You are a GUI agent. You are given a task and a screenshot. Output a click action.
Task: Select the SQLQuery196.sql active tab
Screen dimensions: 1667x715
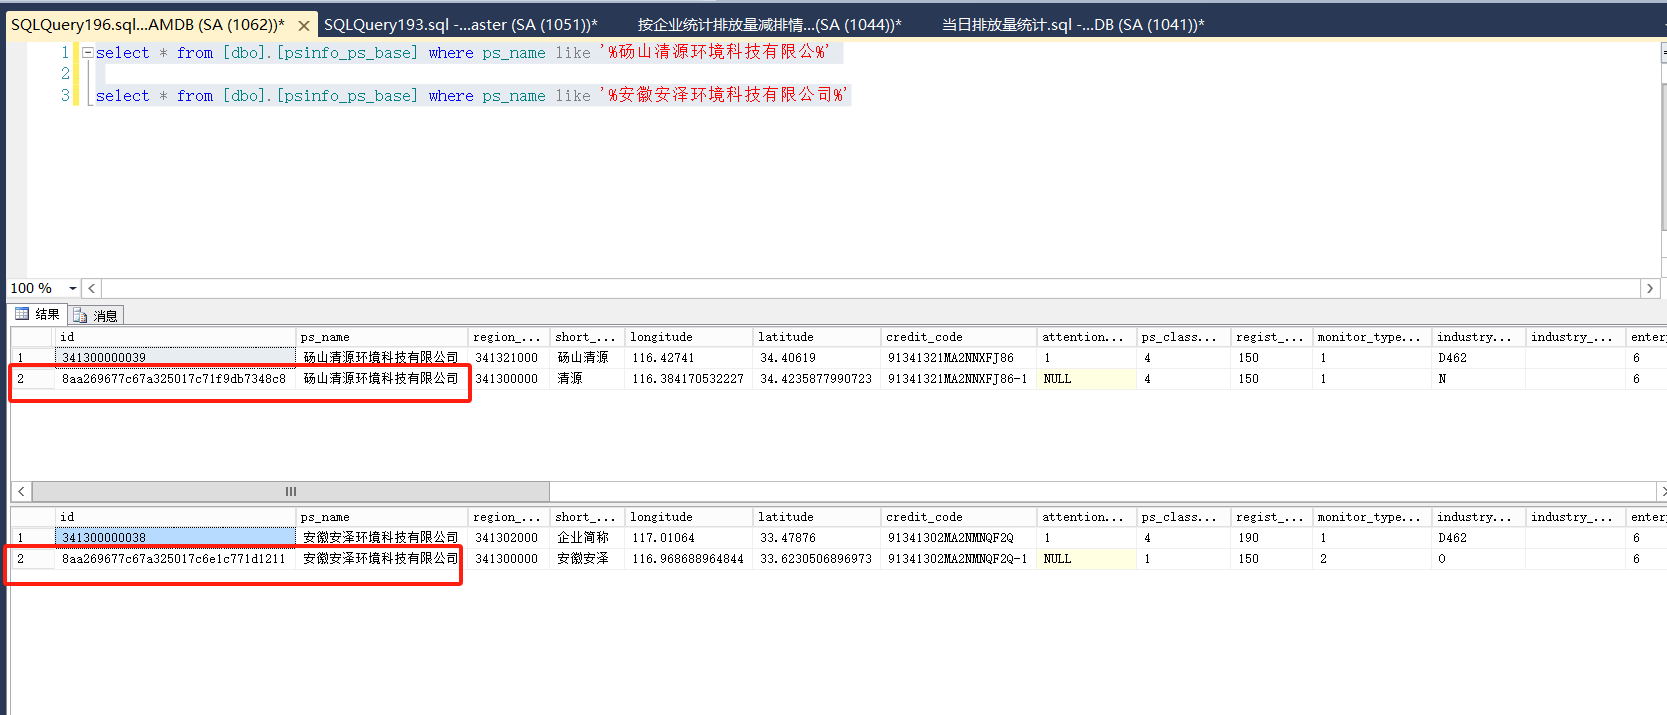pos(148,25)
